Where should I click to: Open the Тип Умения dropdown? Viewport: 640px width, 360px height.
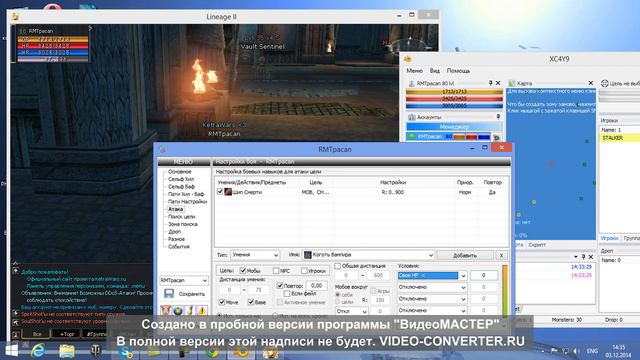point(255,255)
